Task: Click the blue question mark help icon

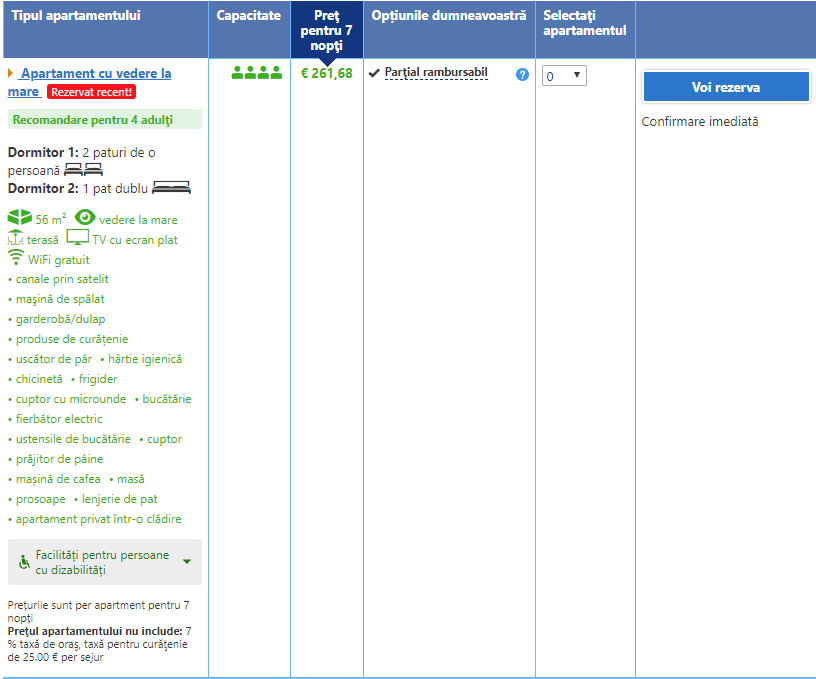Action: click(522, 75)
